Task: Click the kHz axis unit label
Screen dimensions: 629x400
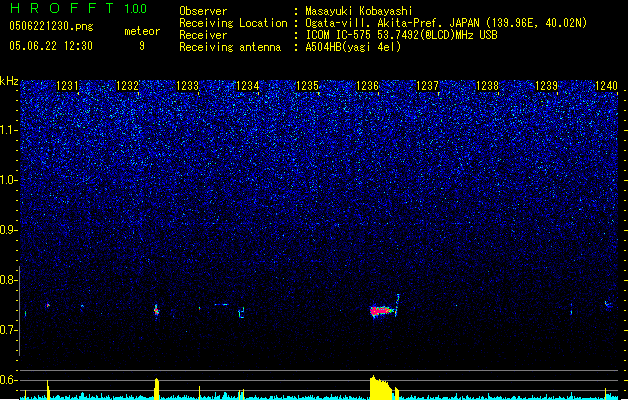Action: click(x=9, y=81)
